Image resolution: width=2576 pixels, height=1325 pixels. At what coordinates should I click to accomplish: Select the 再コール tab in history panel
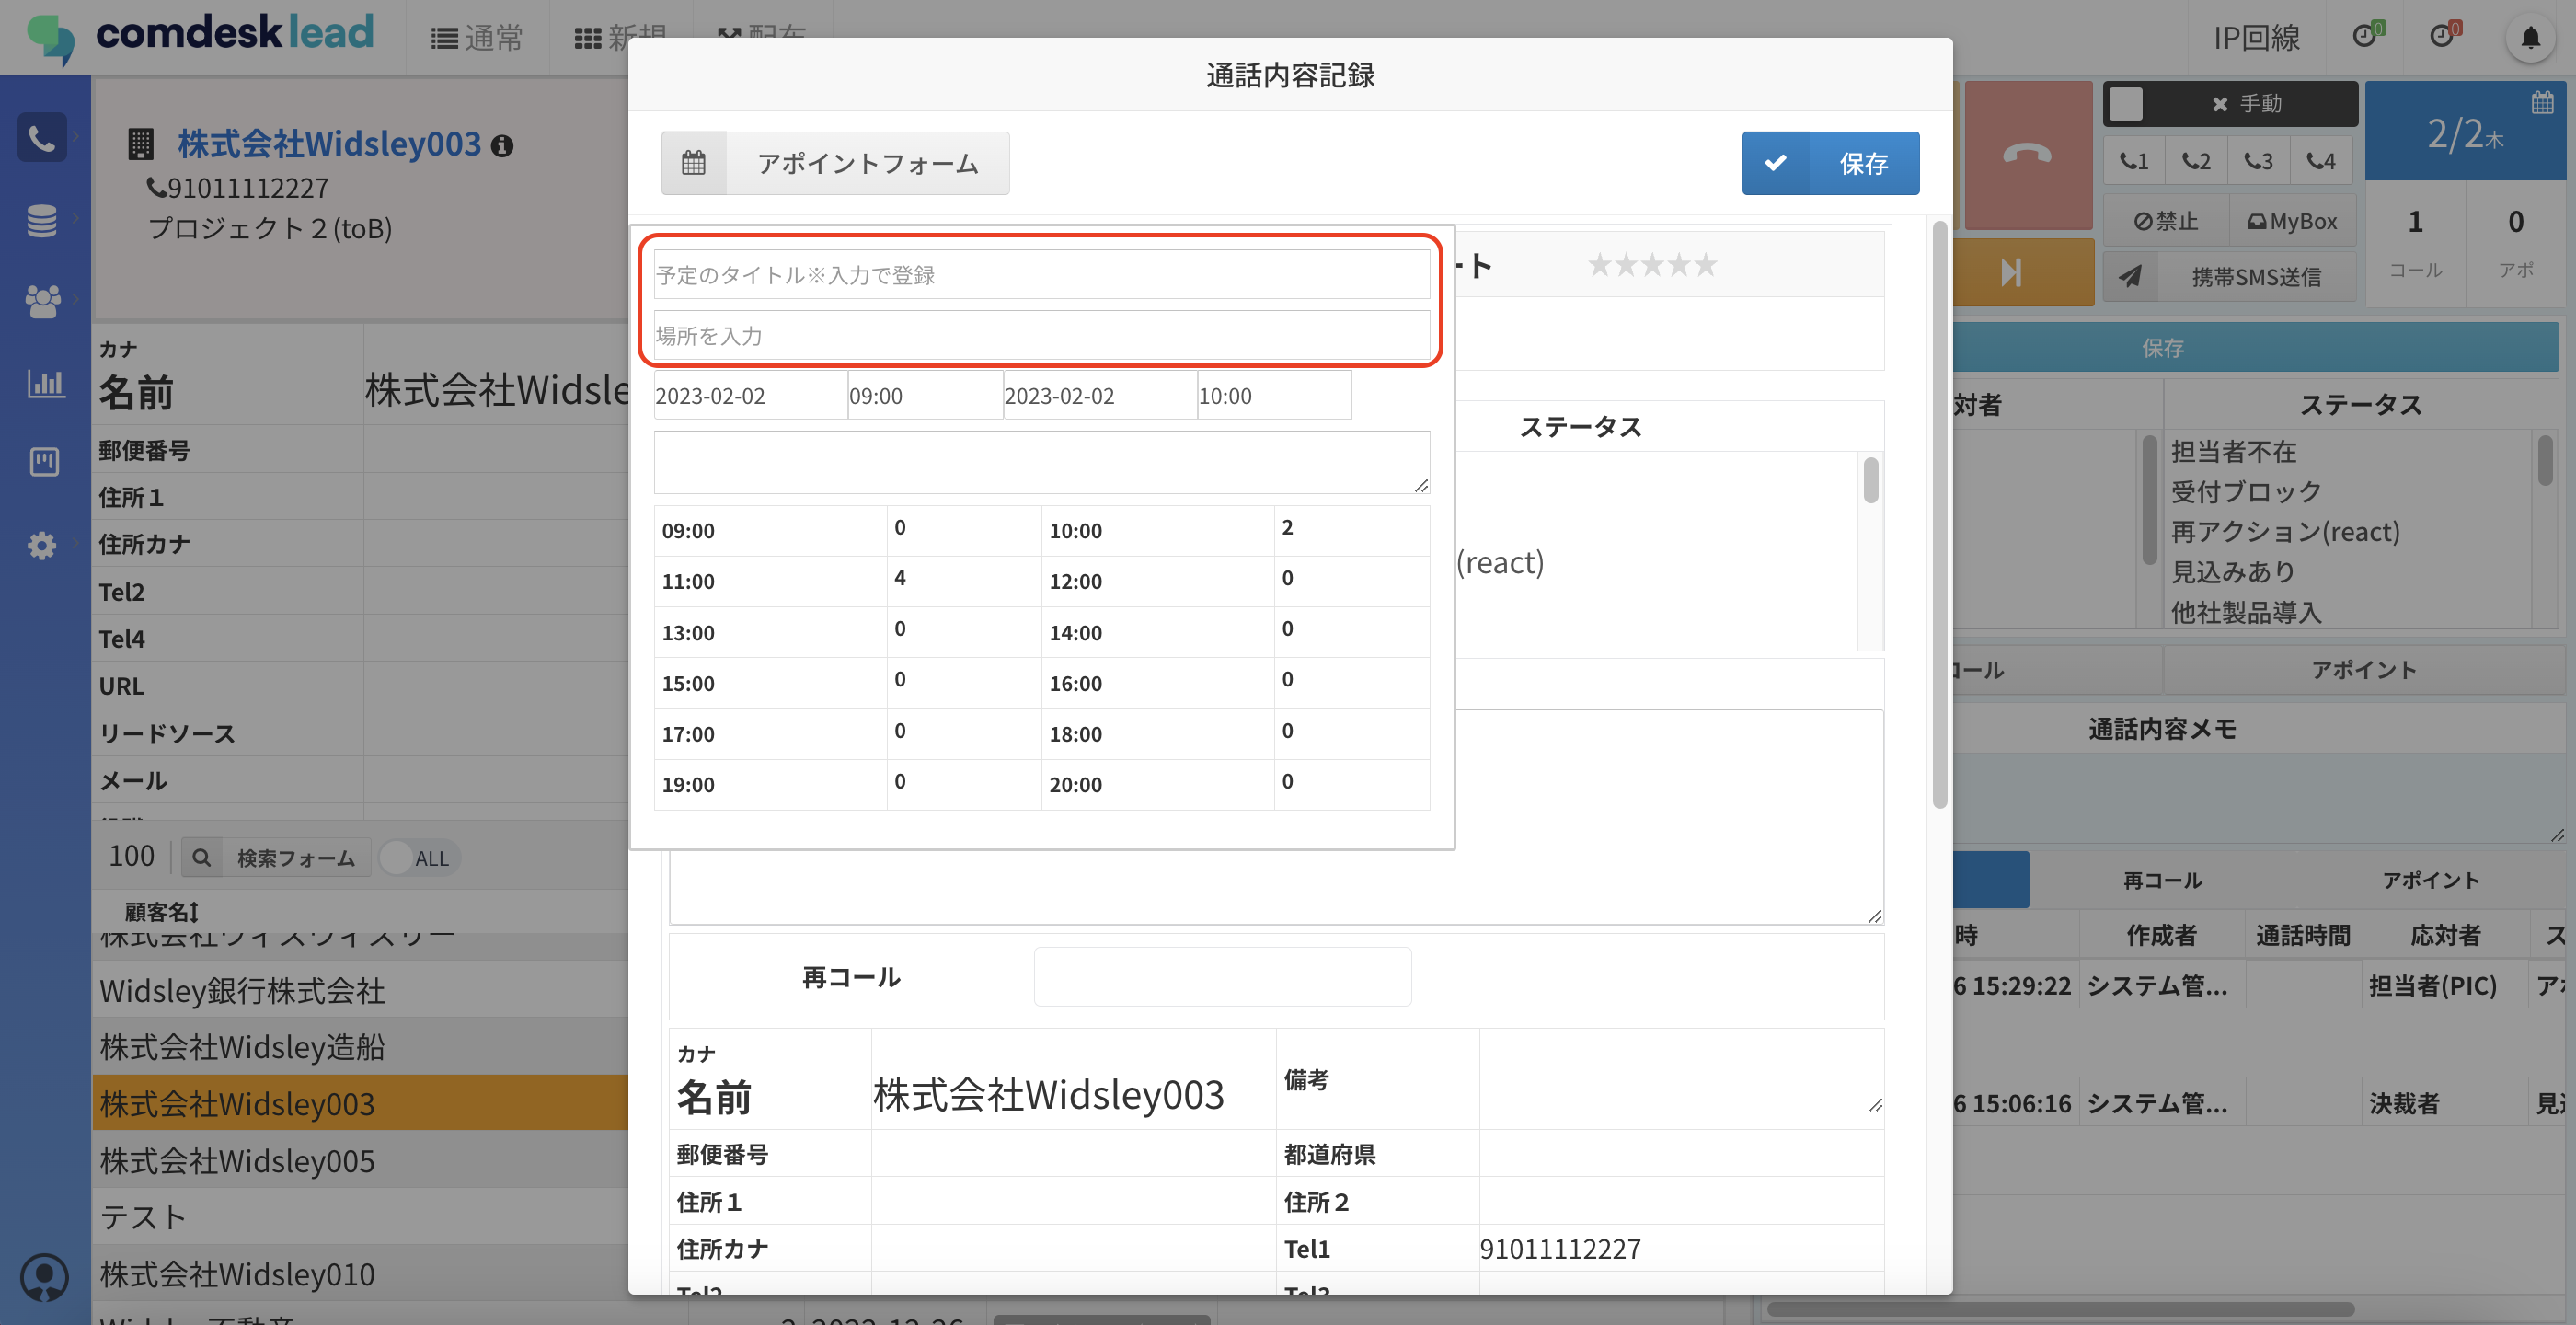(x=2162, y=880)
